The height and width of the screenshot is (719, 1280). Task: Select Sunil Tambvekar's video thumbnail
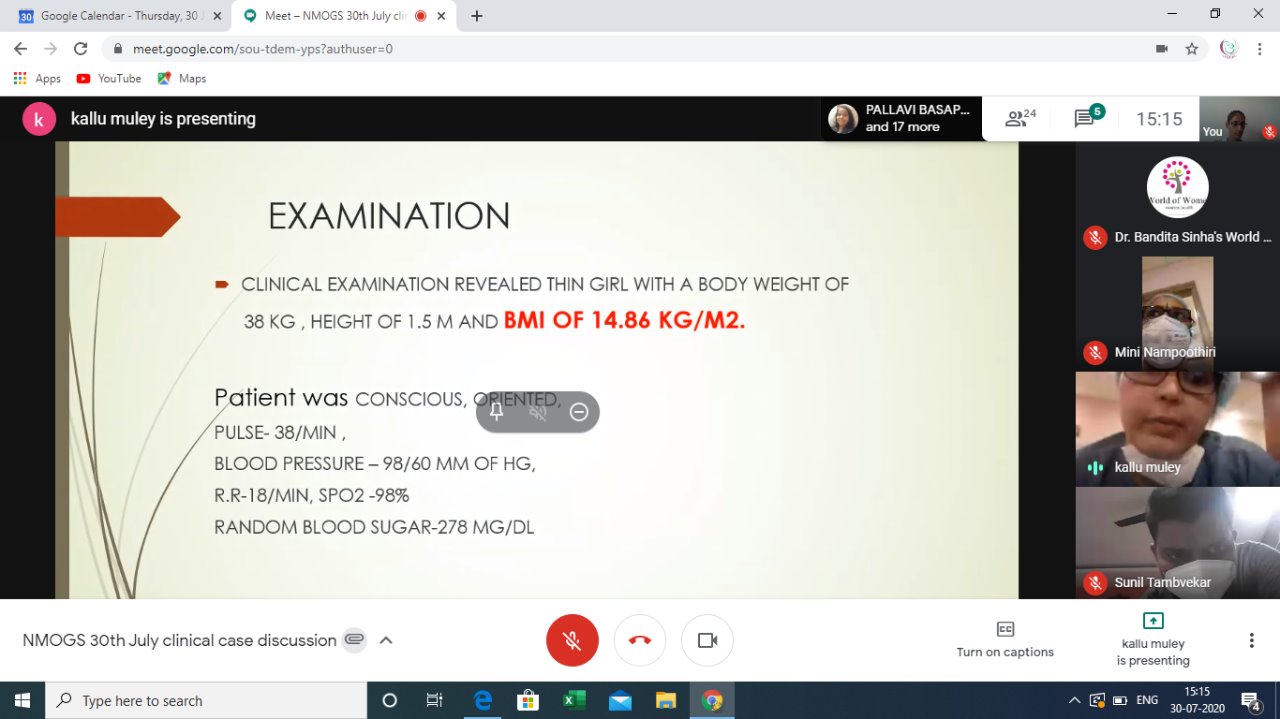point(1177,542)
